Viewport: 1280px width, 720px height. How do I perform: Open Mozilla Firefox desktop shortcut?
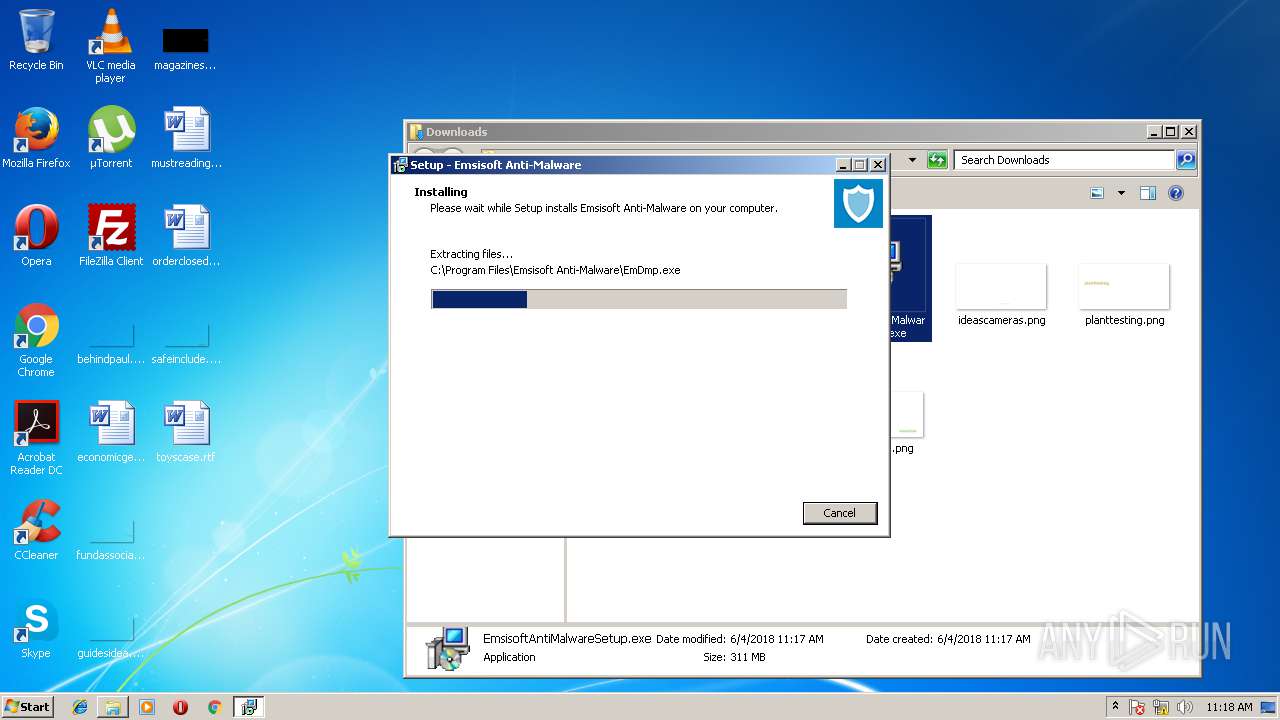[36, 138]
